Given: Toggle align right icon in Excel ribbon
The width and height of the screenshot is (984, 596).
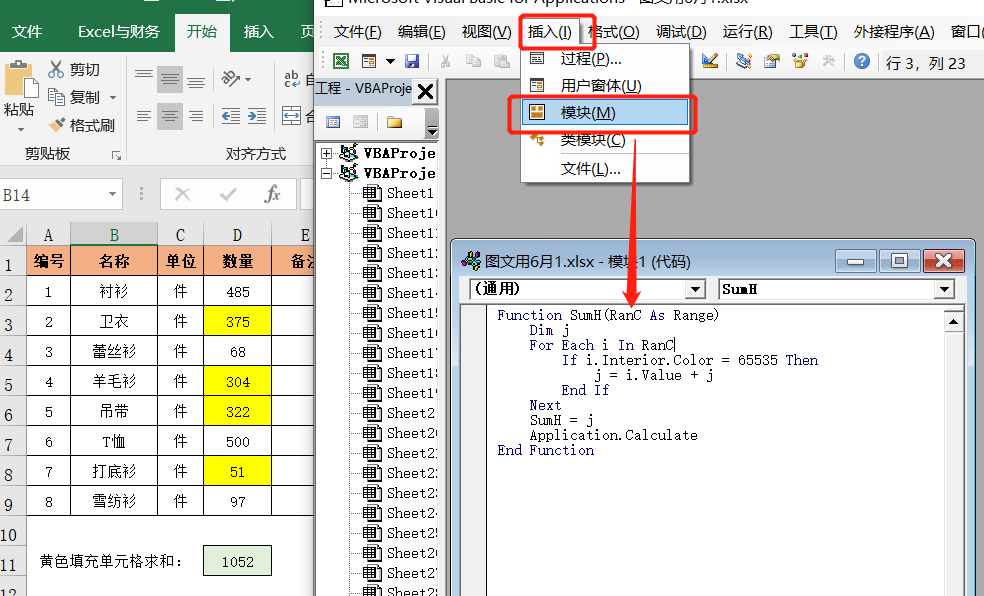Looking at the screenshot, I should click(196, 116).
